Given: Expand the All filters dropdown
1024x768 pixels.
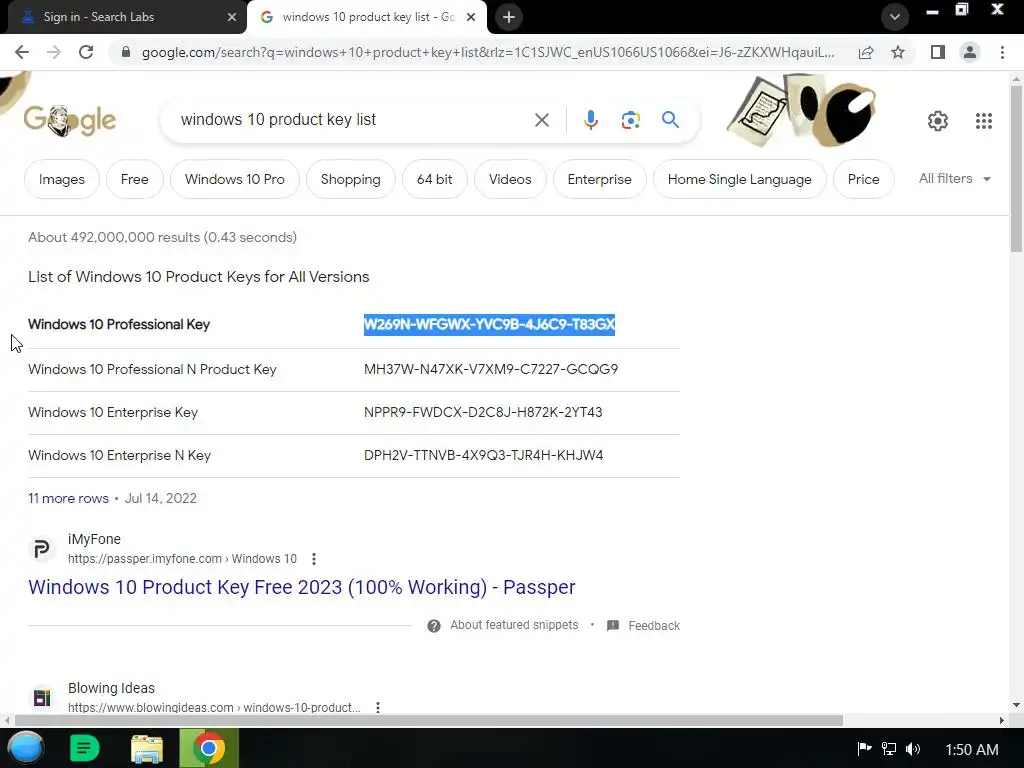Looking at the screenshot, I should 955,178.
